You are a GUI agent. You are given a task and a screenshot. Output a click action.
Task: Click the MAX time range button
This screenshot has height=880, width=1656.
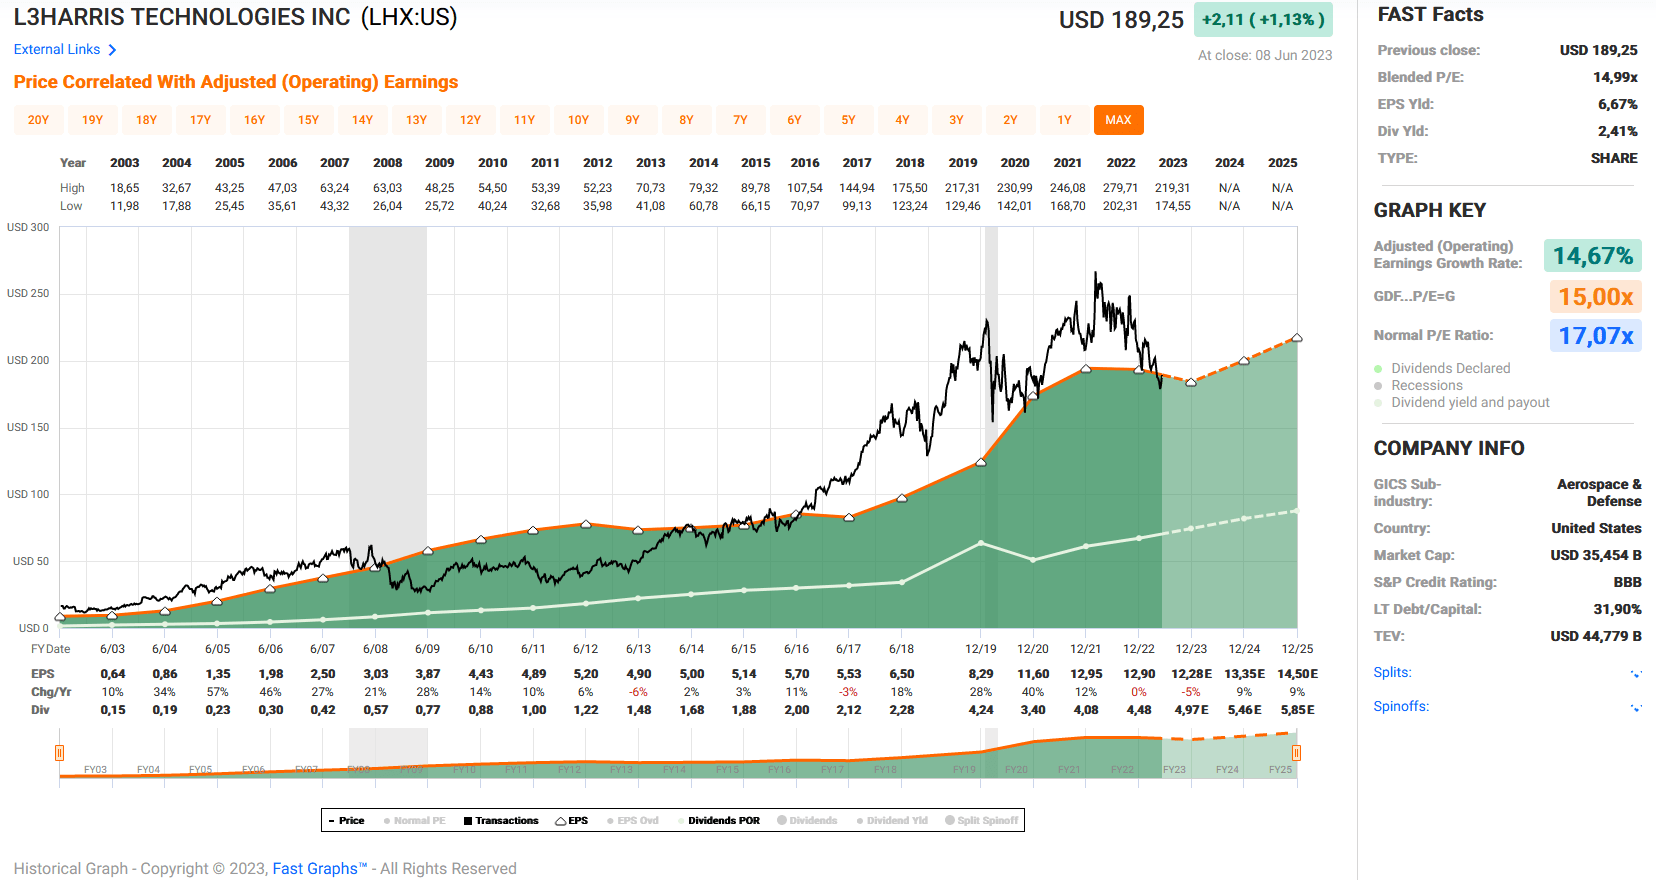1119,120
